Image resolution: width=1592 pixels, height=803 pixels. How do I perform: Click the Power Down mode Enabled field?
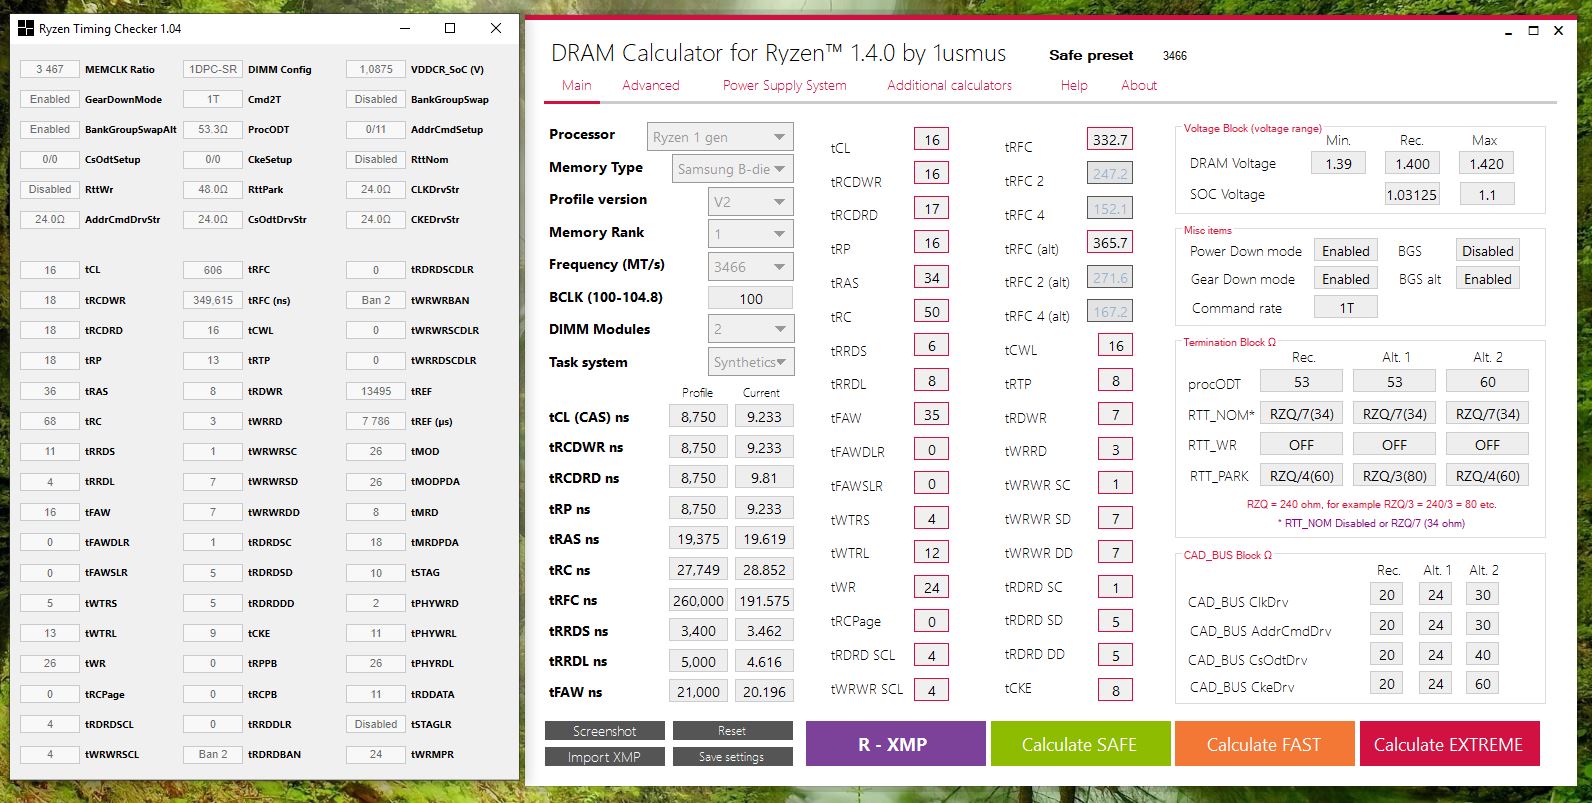[x=1345, y=251]
